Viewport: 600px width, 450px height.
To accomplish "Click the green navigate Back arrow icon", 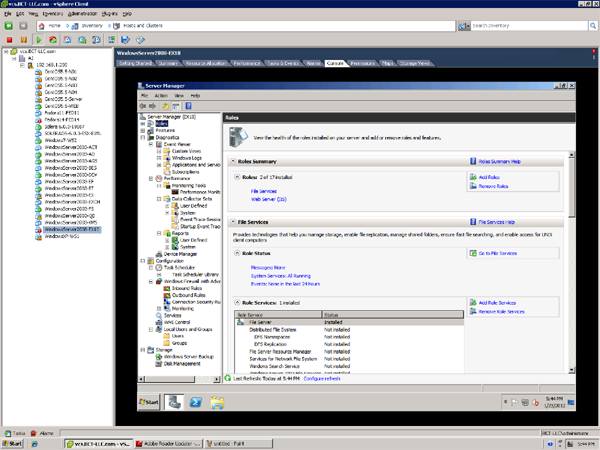I will click(x=8, y=26).
